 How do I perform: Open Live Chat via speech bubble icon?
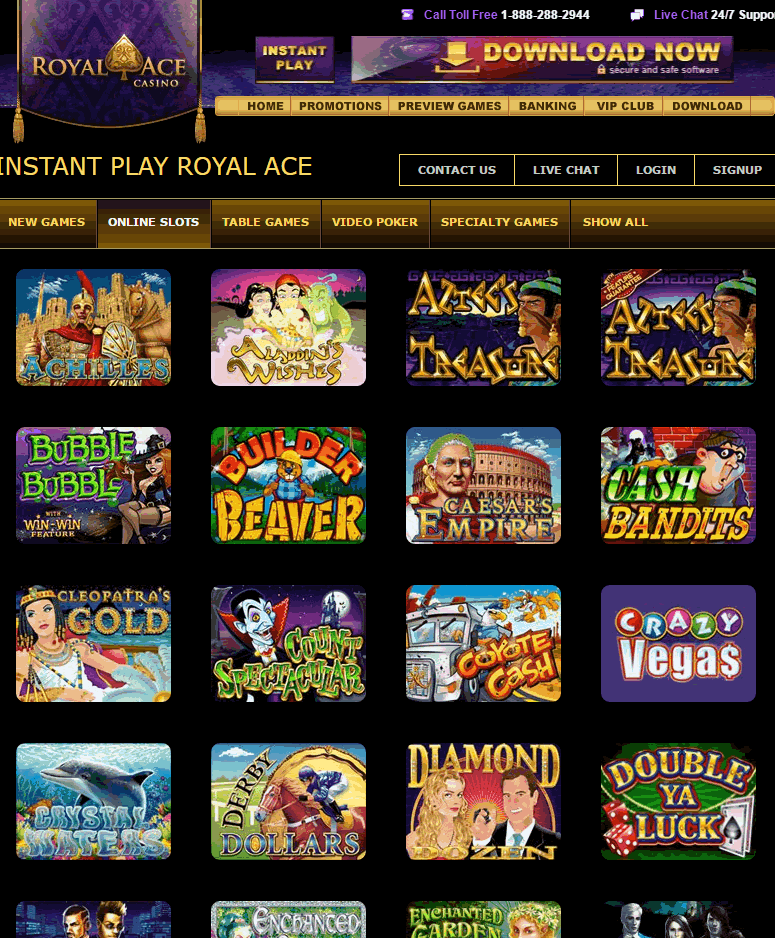click(x=637, y=14)
